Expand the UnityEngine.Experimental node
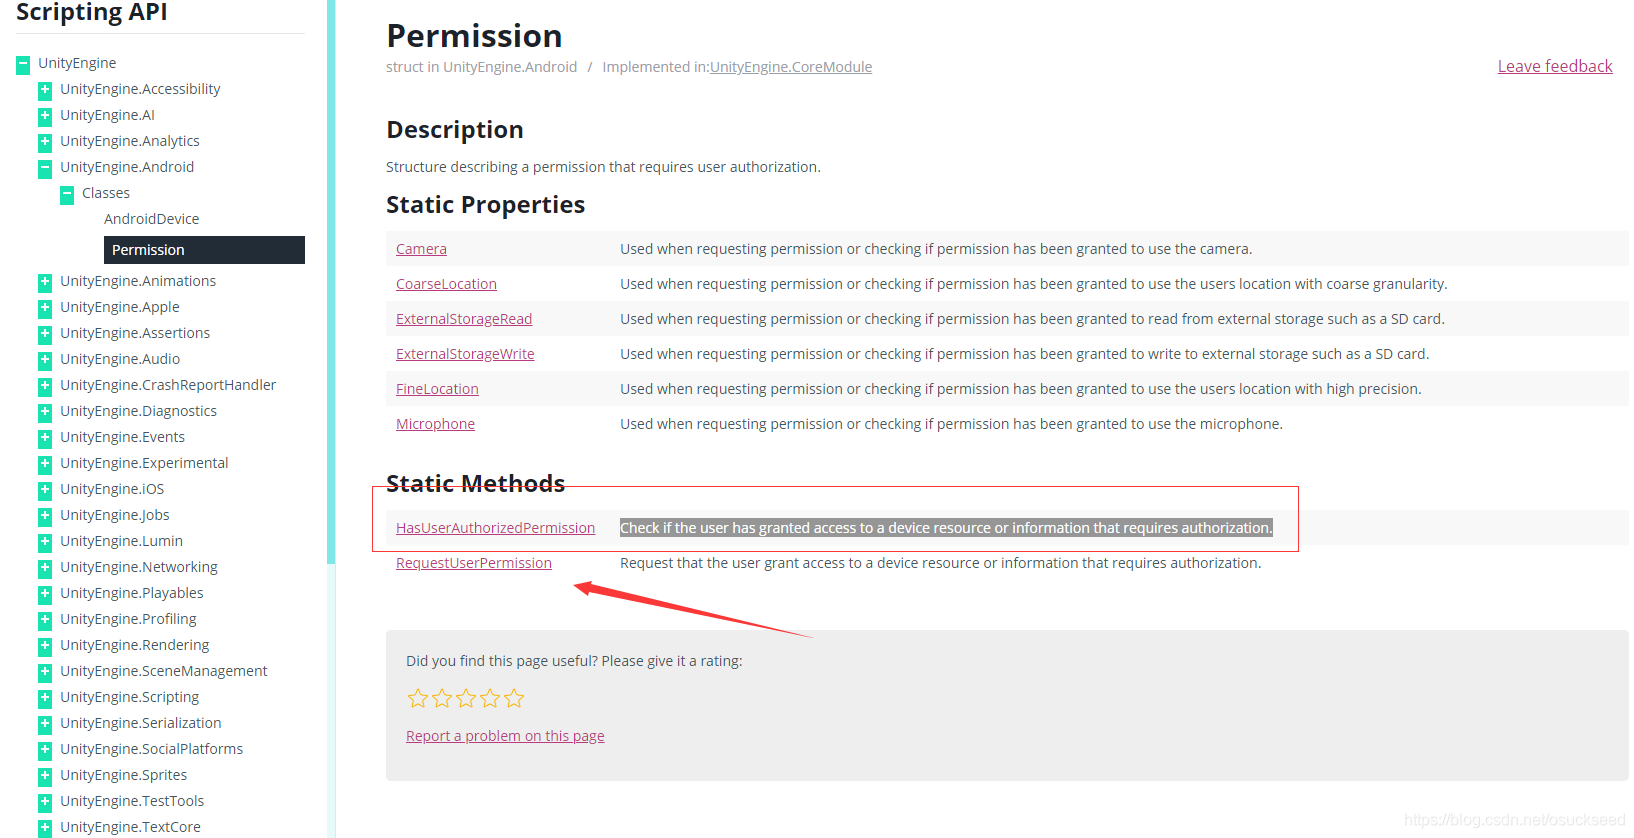1634x838 pixels. tap(45, 464)
